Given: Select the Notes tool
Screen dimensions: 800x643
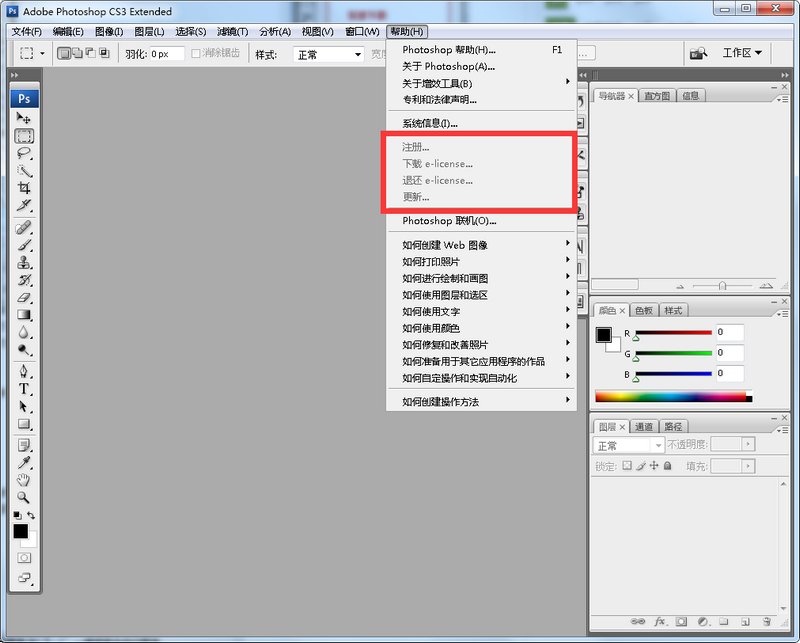Looking at the screenshot, I should (x=23, y=446).
